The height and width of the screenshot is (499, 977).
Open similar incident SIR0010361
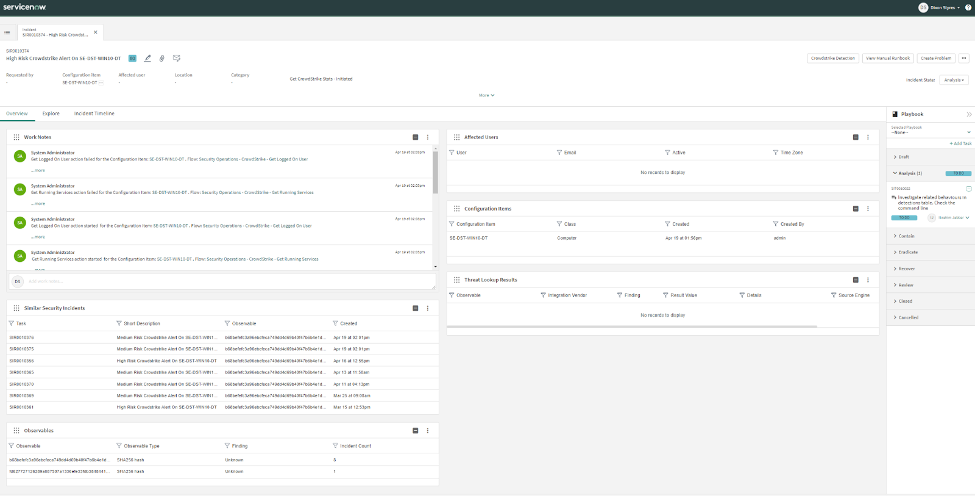pos(22,407)
